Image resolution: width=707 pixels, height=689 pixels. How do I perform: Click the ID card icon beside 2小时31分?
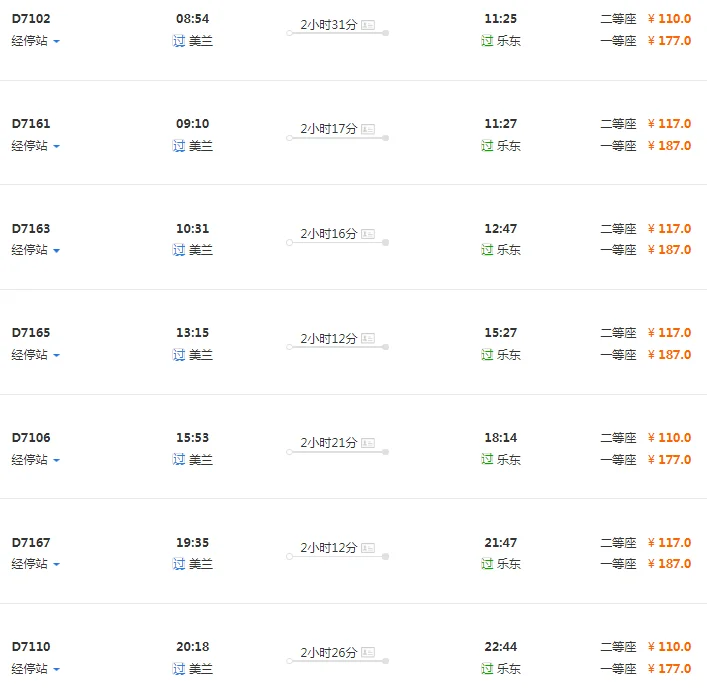coord(368,24)
